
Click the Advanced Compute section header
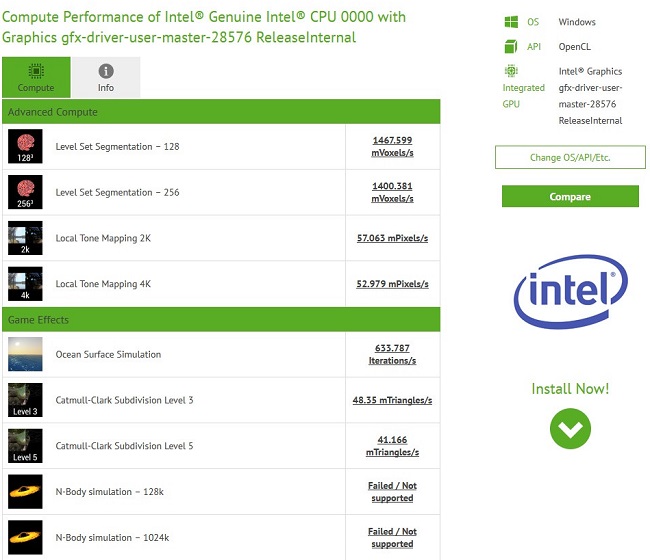(221, 112)
